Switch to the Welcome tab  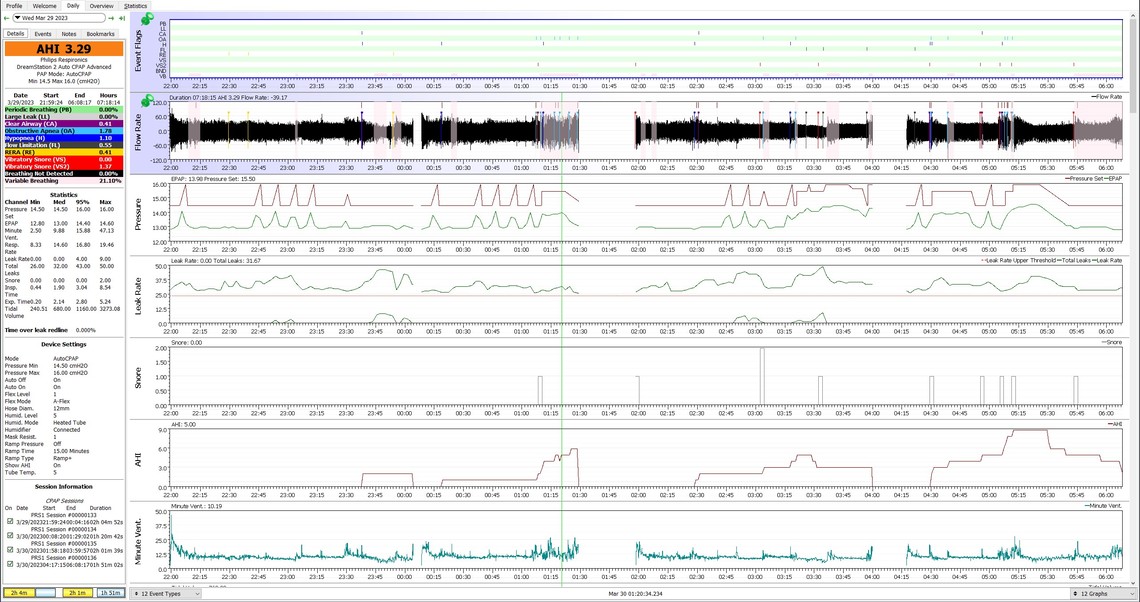44,5
